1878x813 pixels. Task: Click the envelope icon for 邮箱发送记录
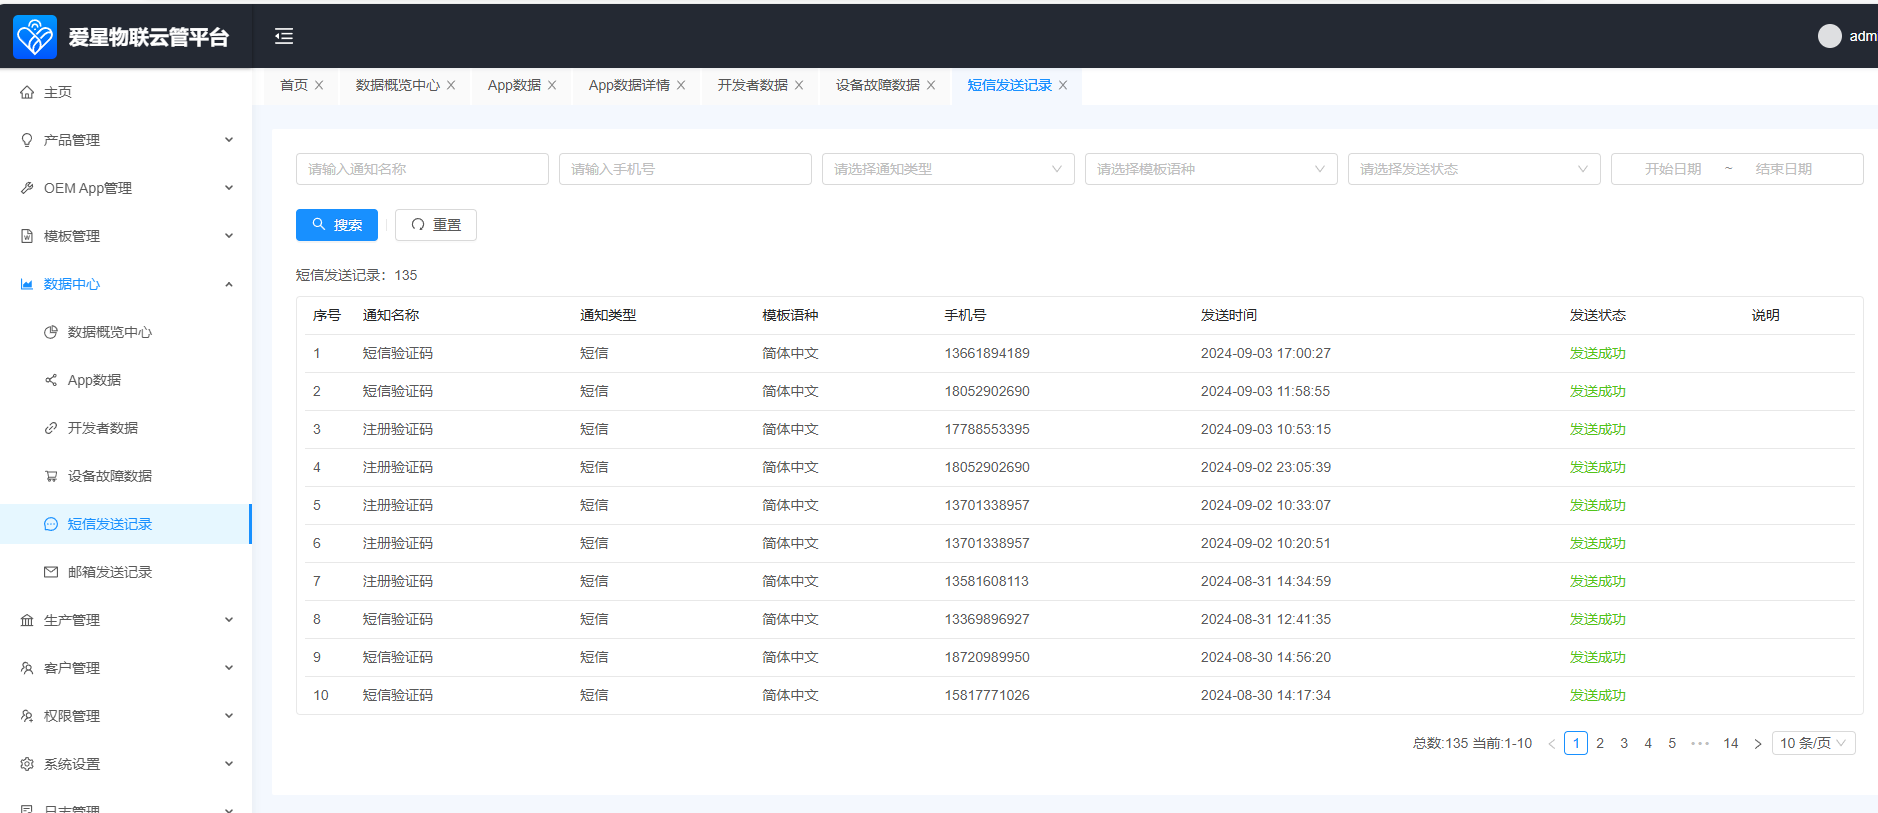pos(51,572)
